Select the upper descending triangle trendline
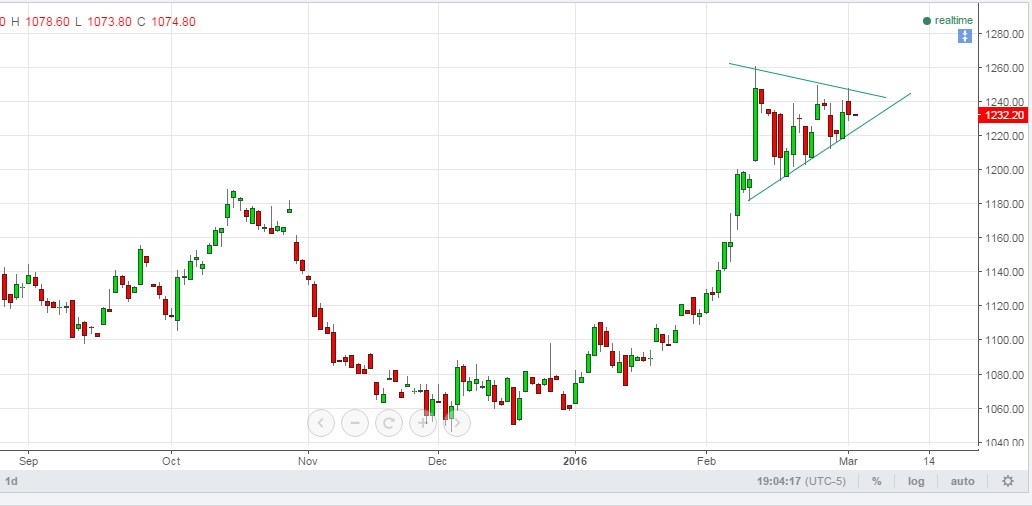This screenshot has height=506, width=1032. 808,80
